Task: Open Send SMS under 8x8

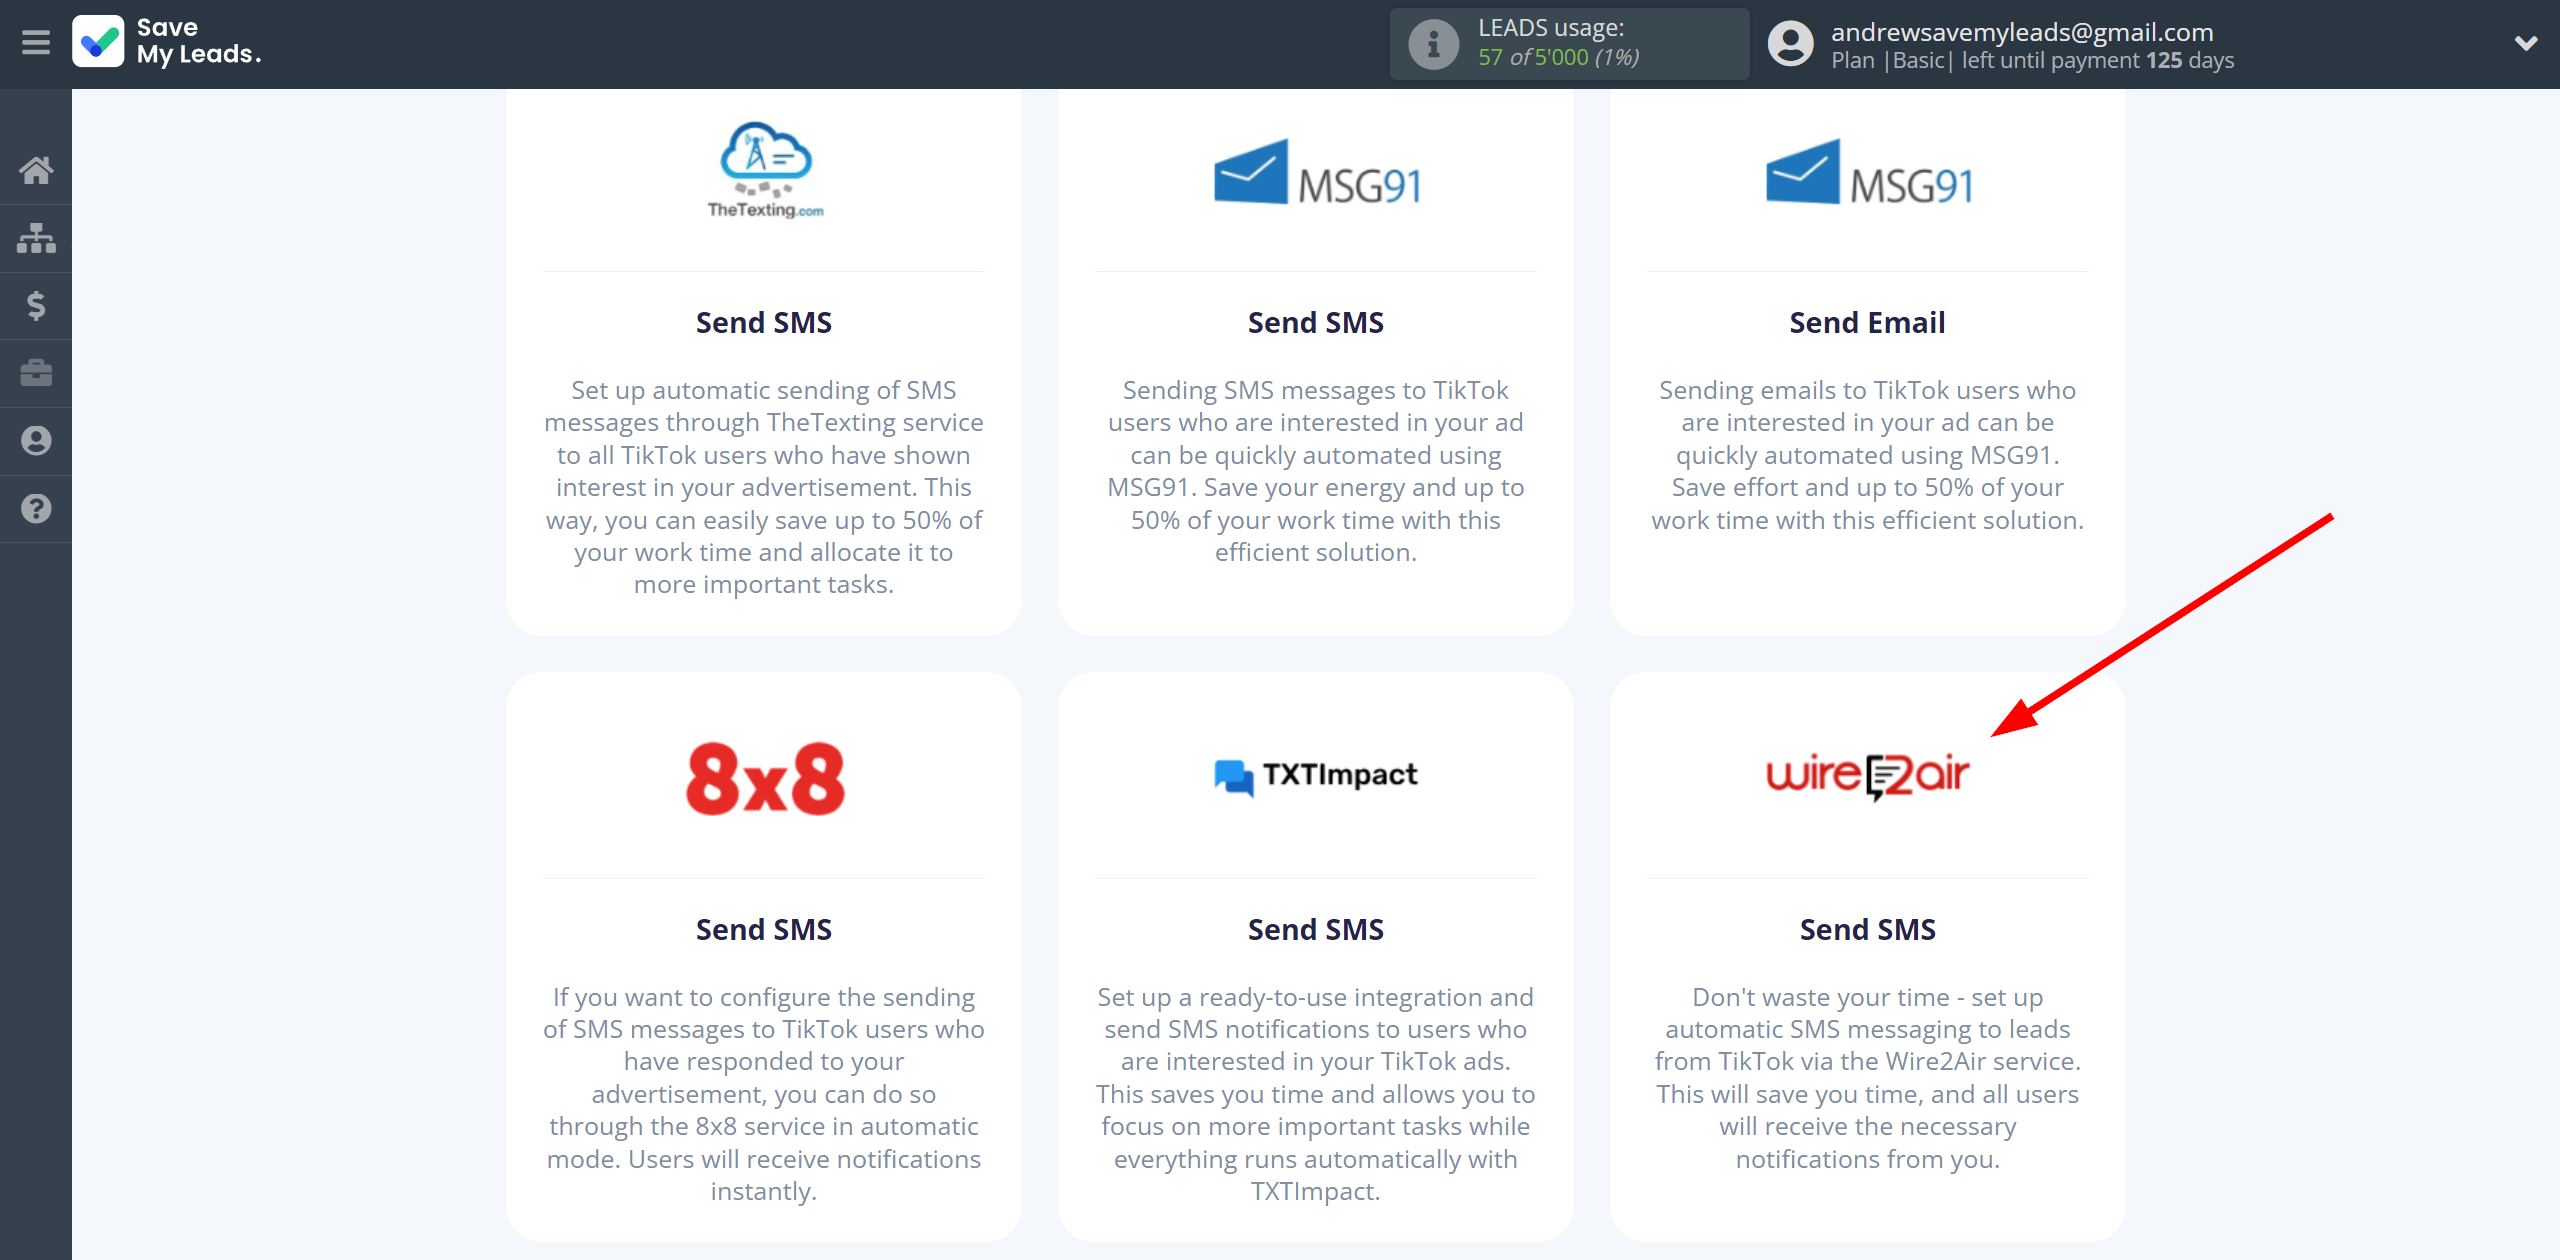Action: coord(764,930)
